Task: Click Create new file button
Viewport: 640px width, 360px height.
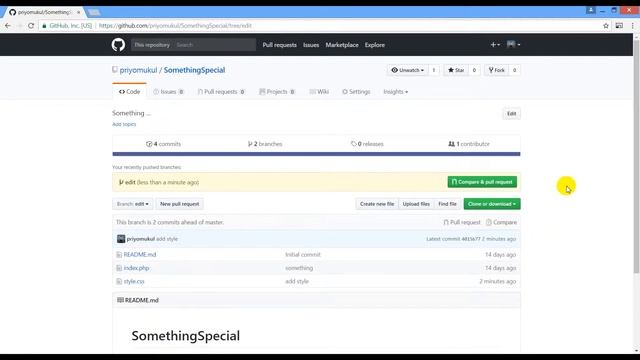Action: (x=377, y=204)
